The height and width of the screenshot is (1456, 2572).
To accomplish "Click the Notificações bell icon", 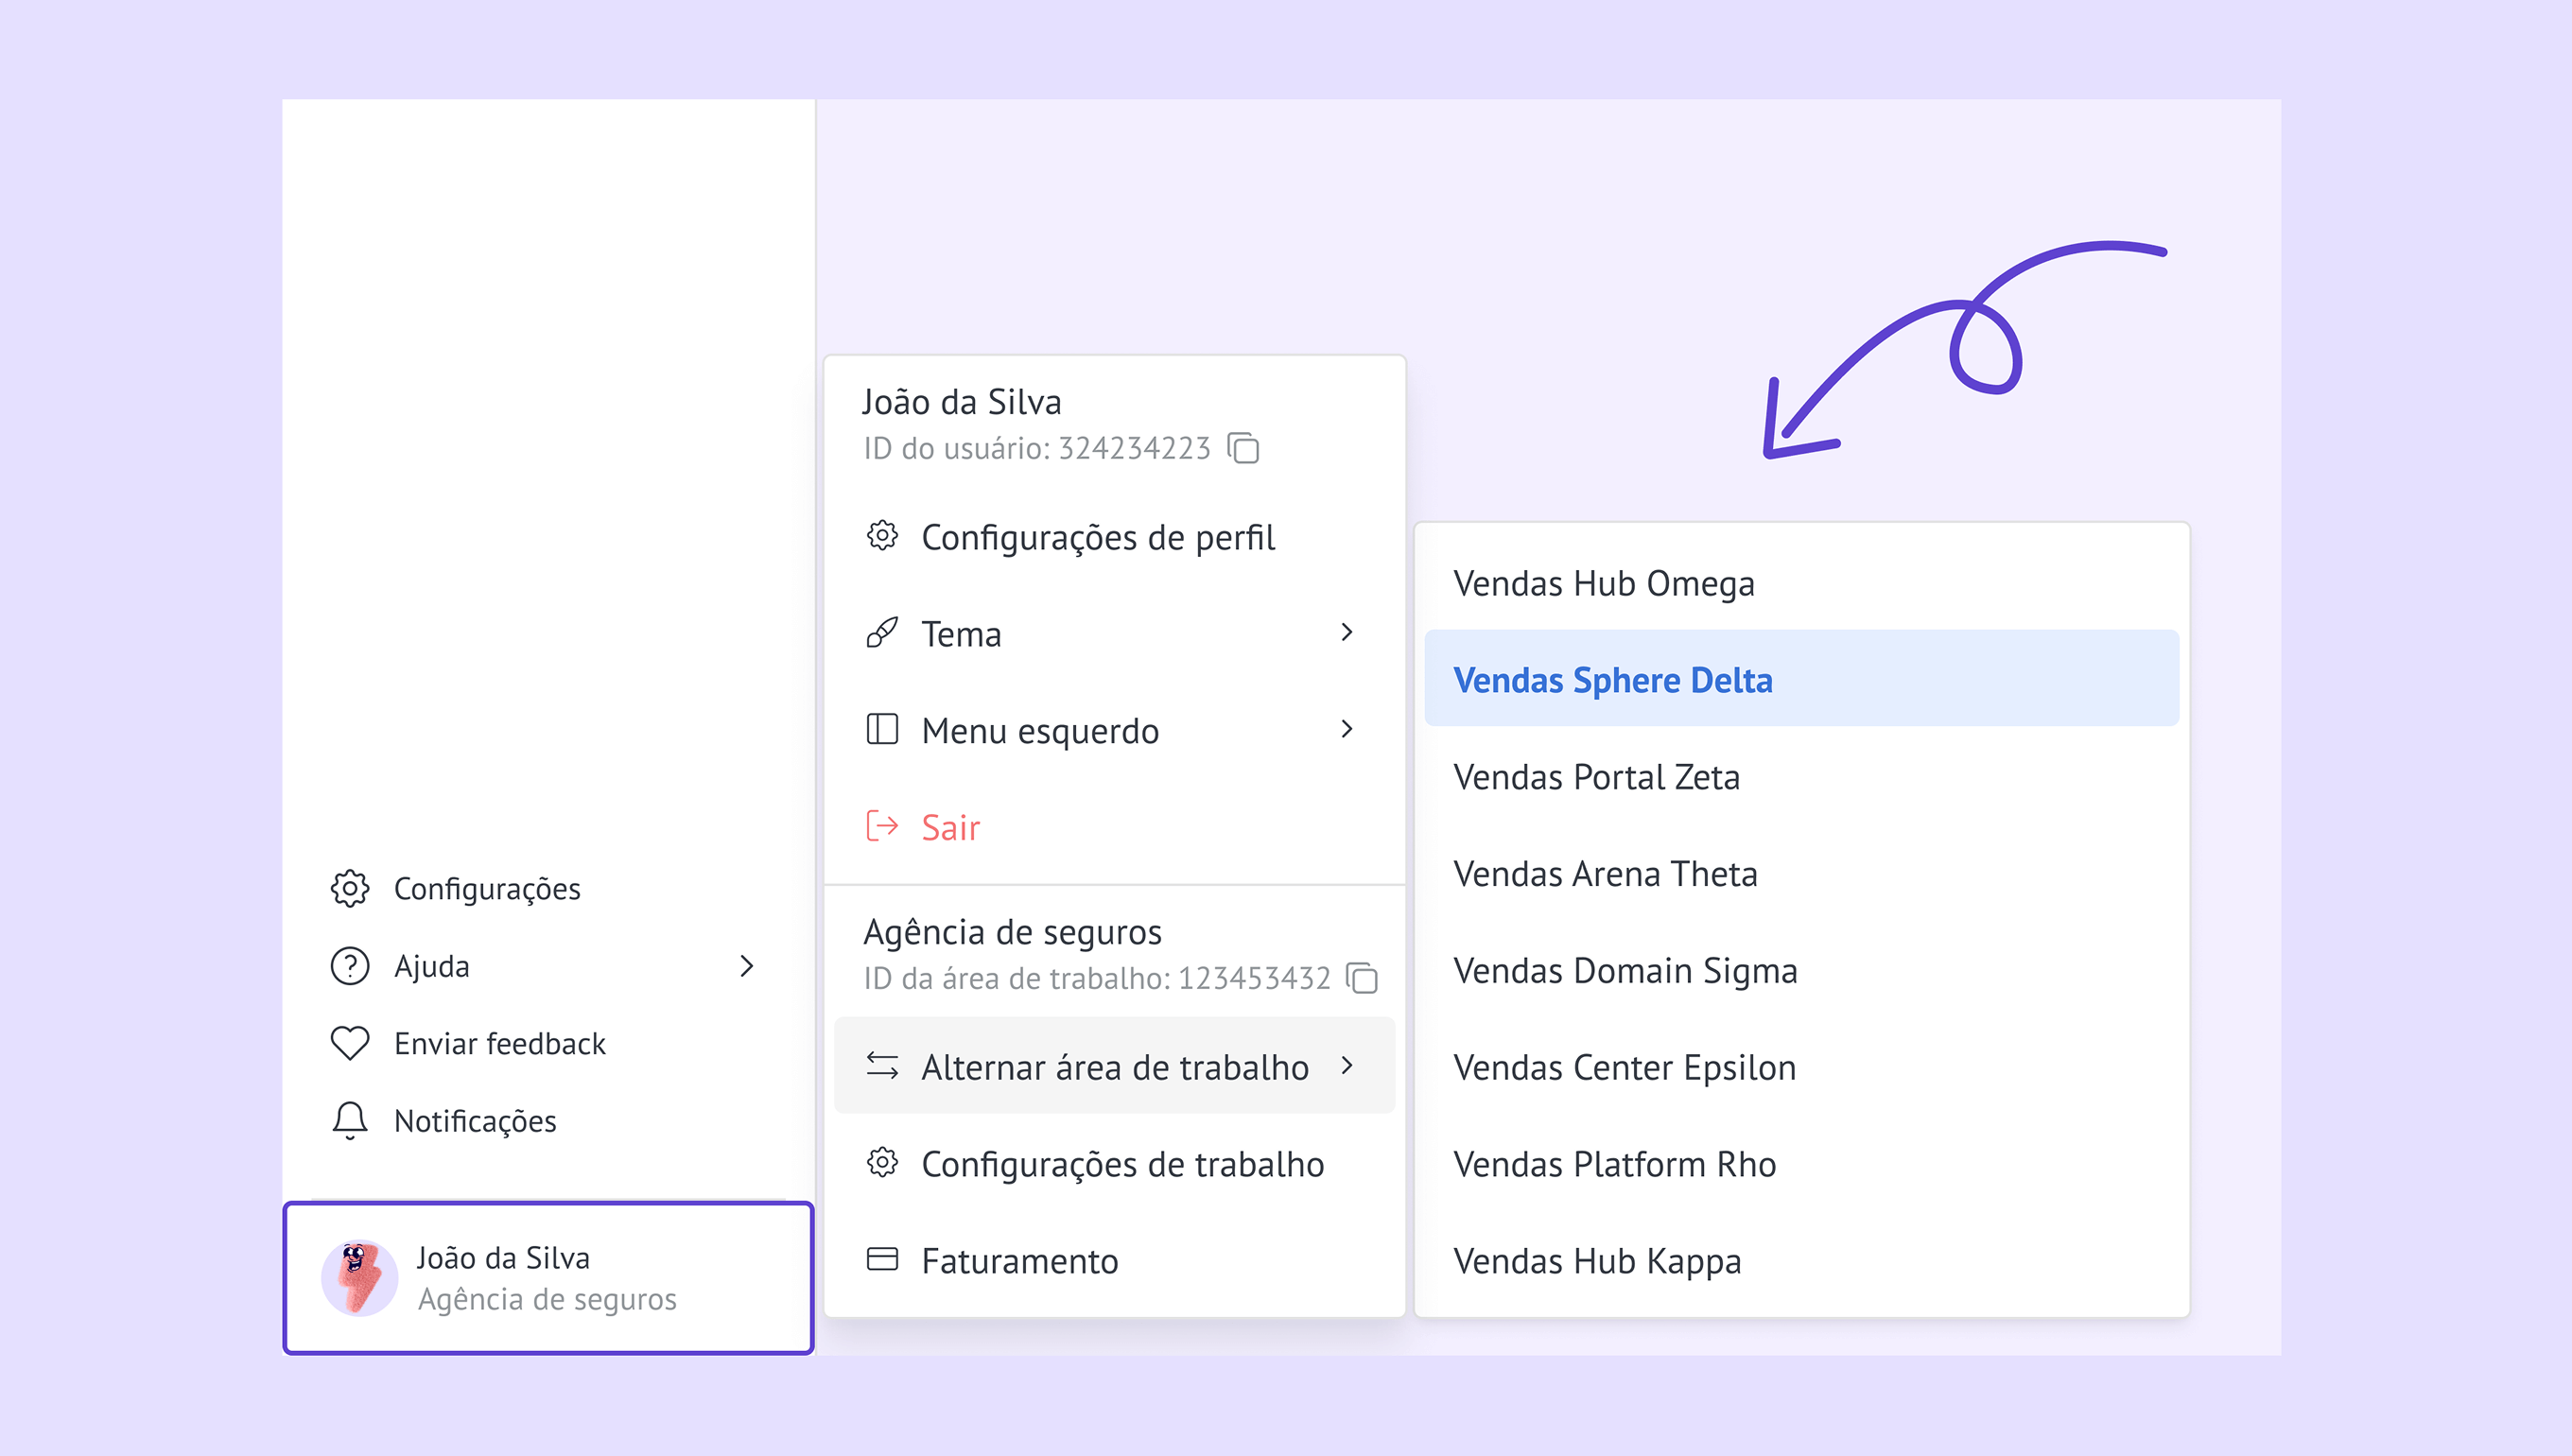I will (350, 1121).
